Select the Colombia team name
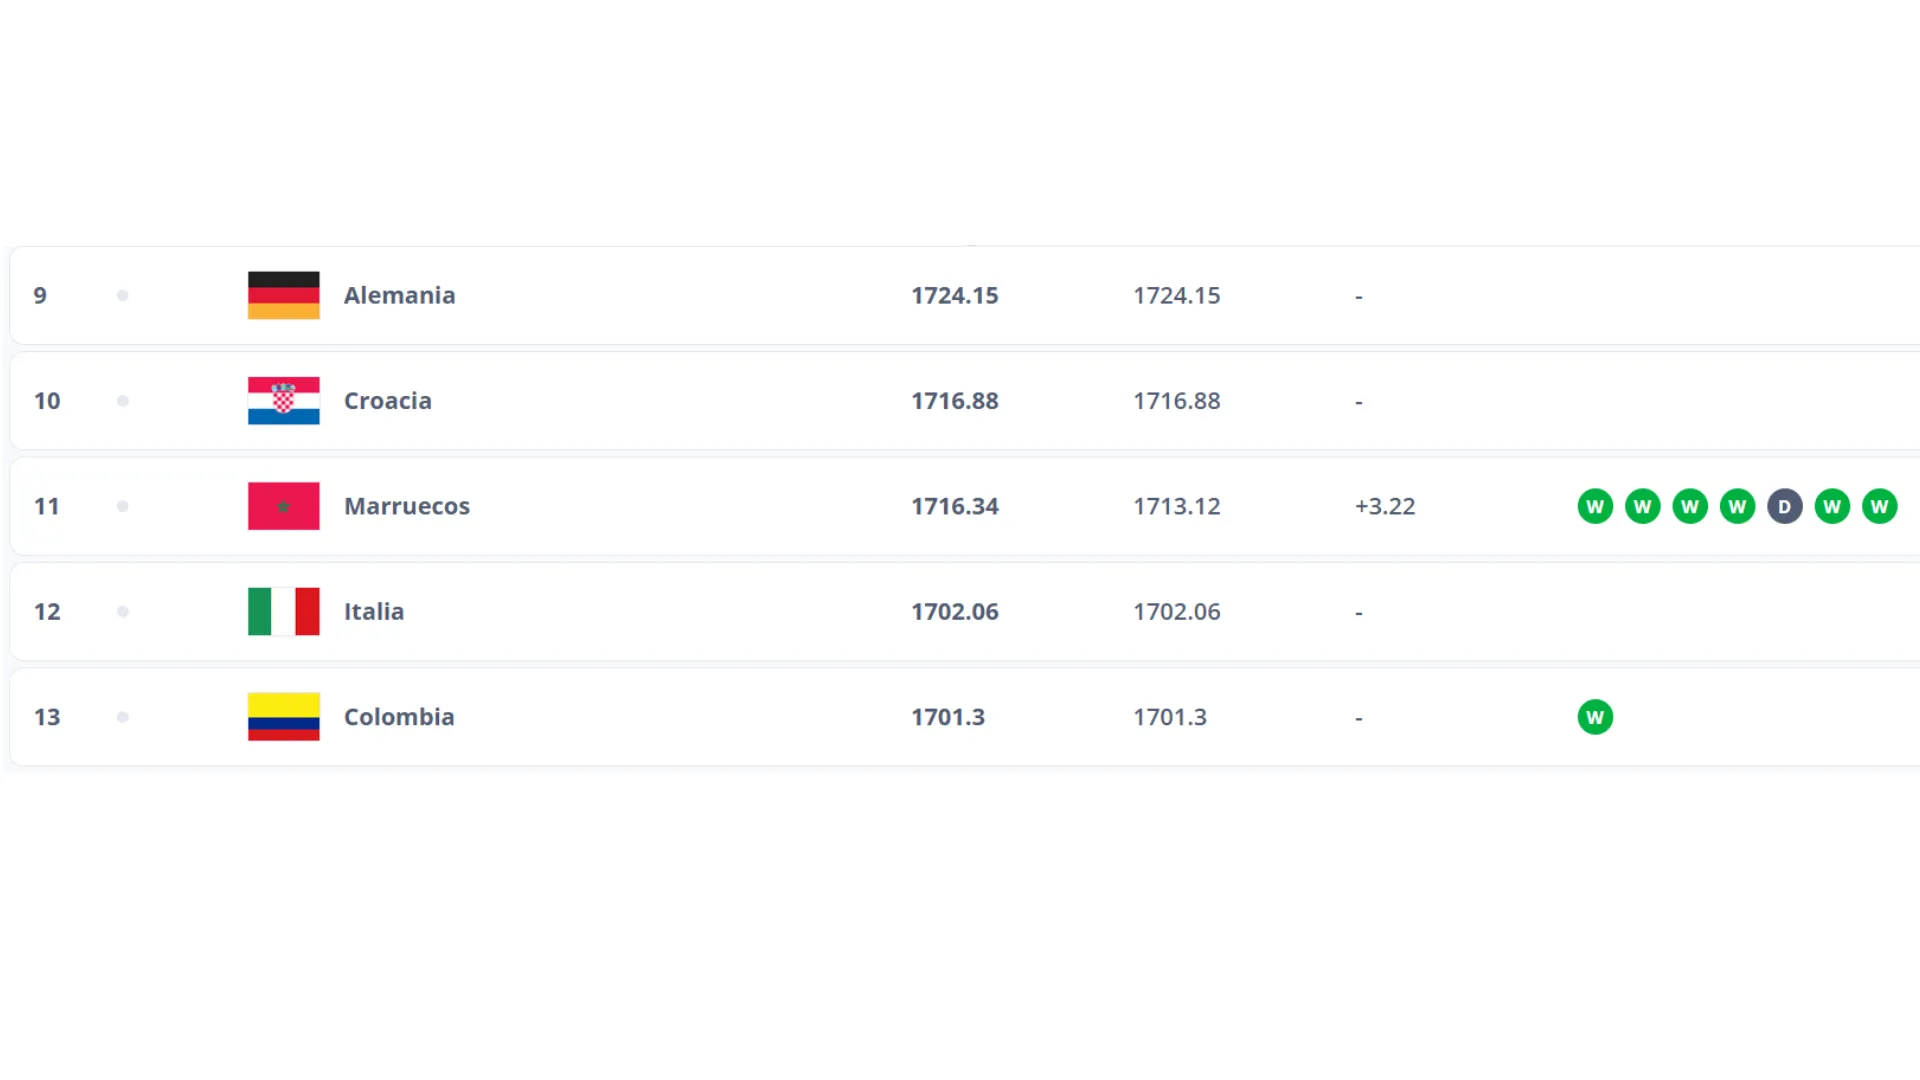Viewport: 1920px width, 1080px height. [399, 717]
